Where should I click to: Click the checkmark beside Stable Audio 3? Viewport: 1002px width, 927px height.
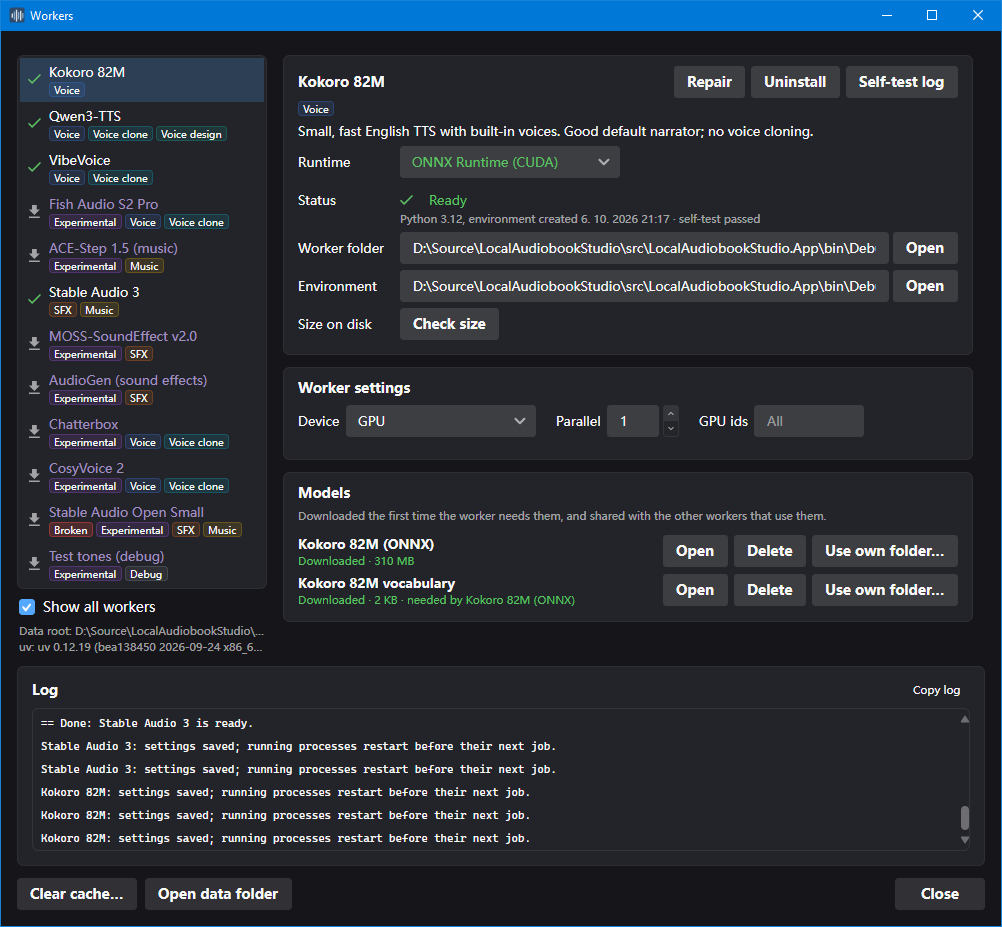35,300
